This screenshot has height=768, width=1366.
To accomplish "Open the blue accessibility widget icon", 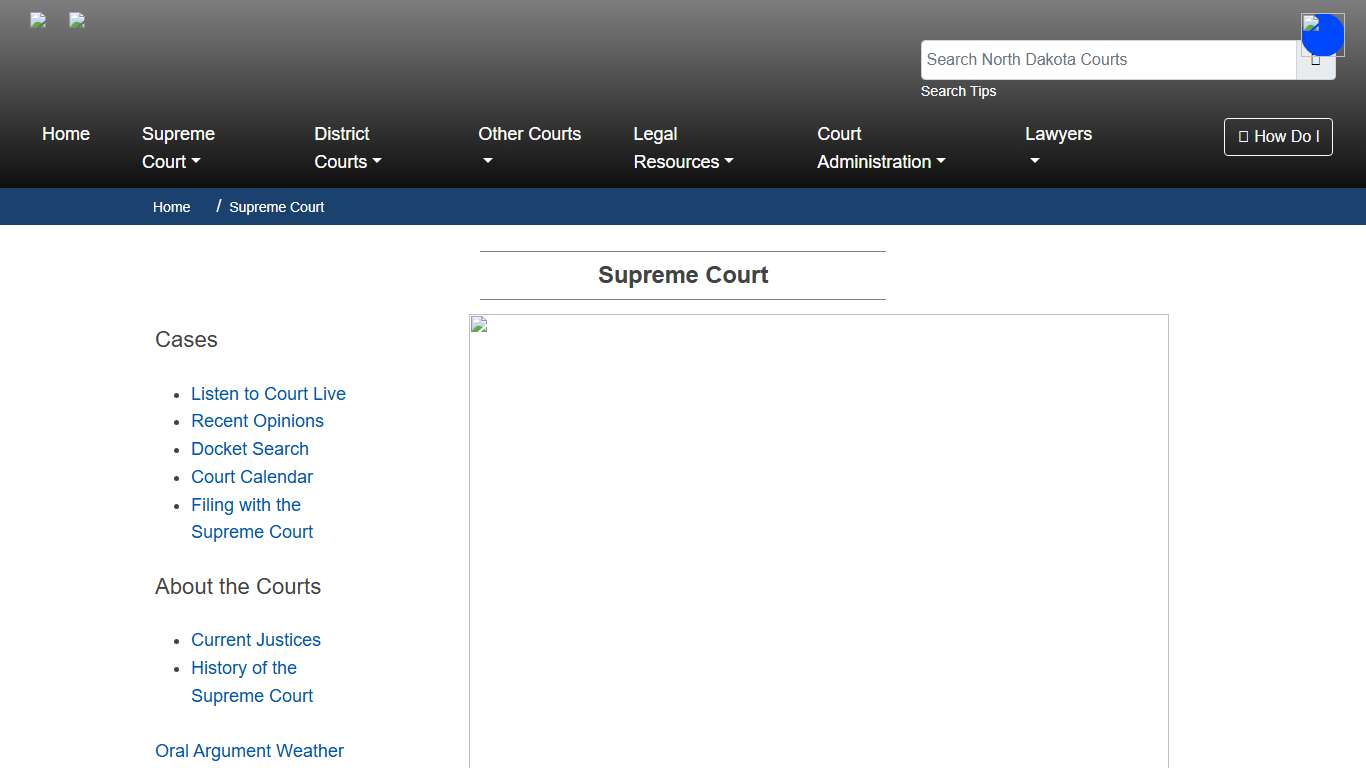I will tap(1322, 34).
